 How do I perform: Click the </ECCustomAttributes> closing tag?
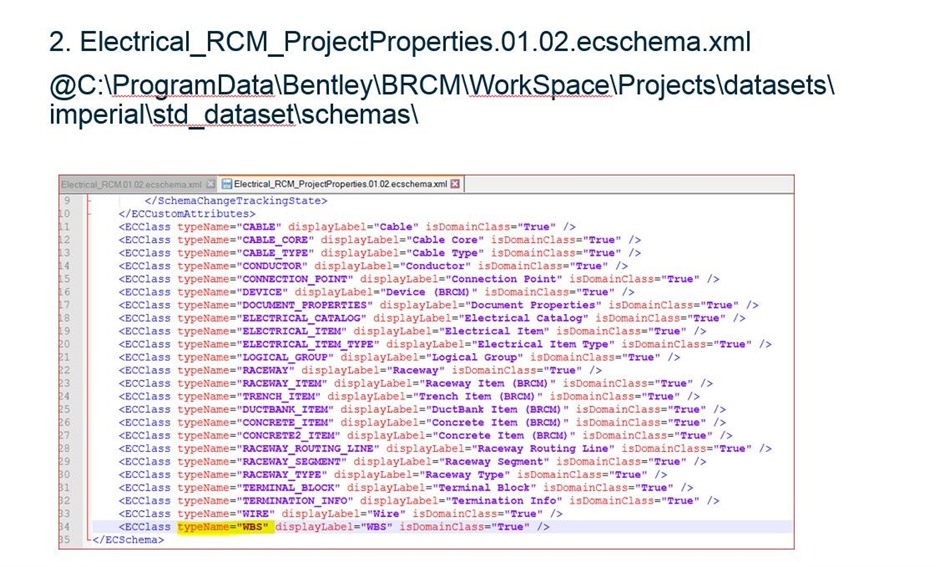coord(187,214)
